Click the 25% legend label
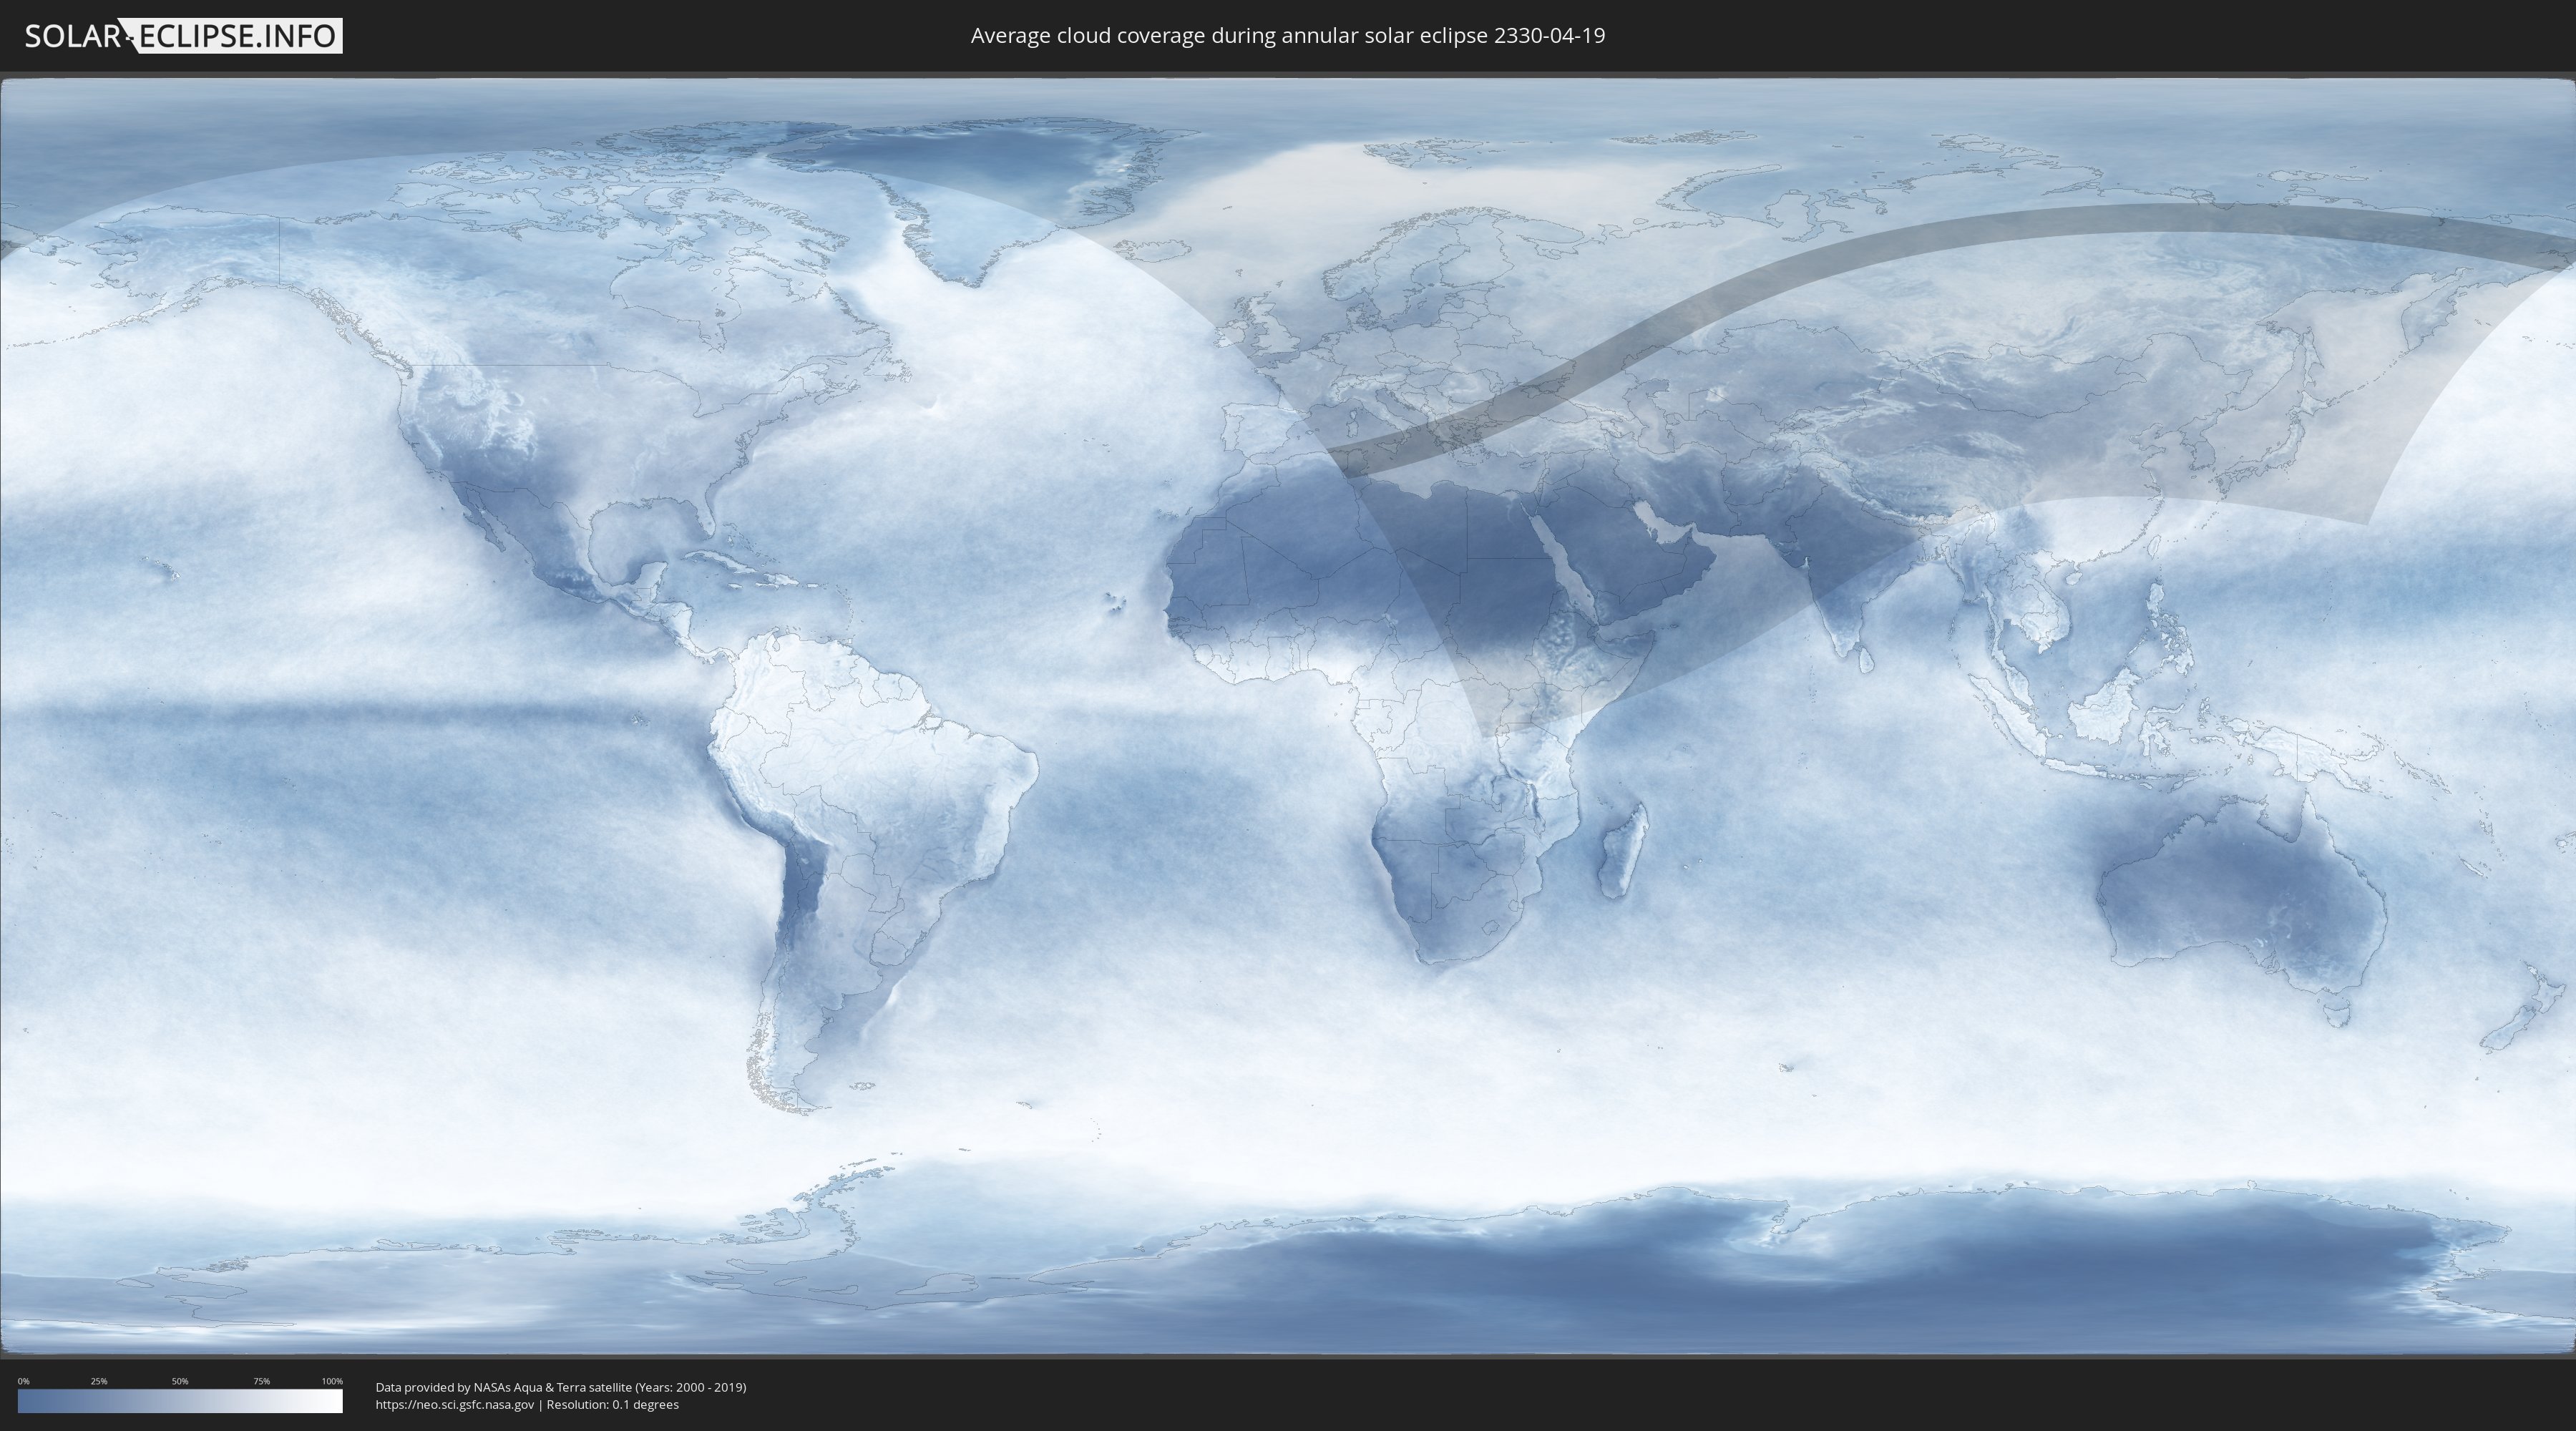2576x1431 pixels. click(x=99, y=1381)
